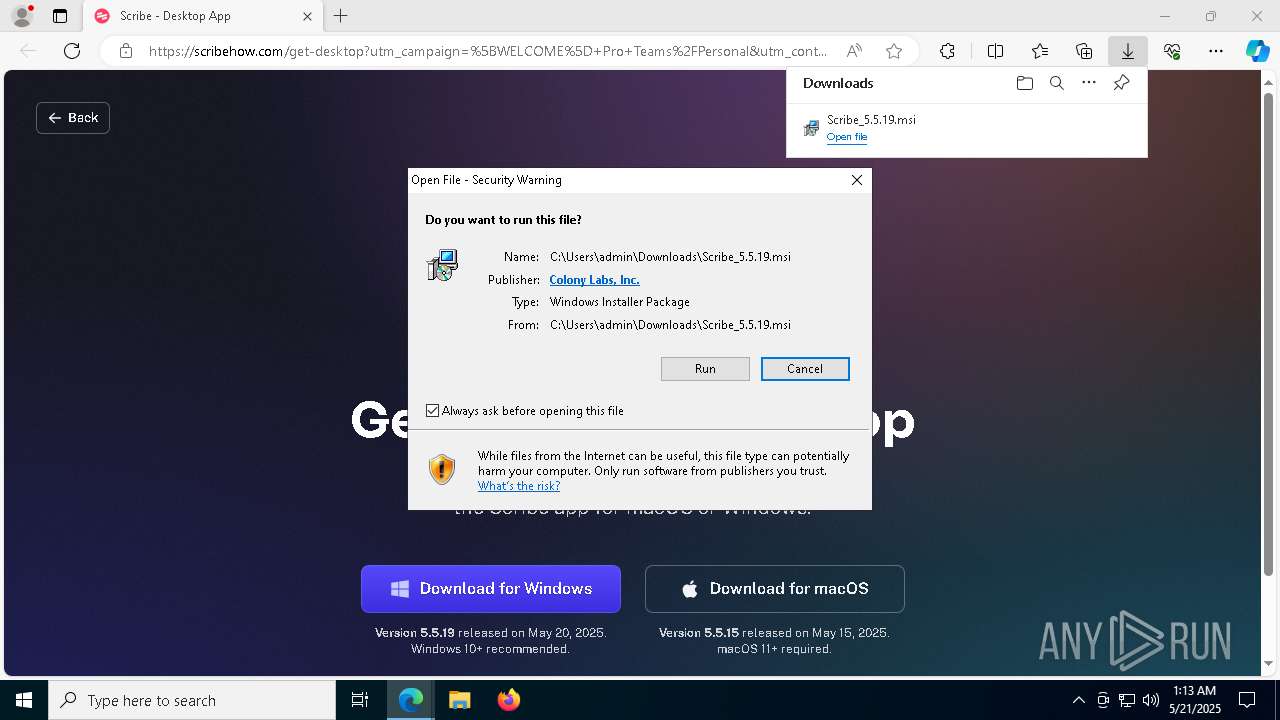Open Task View on the taskbar
This screenshot has height=720, width=1280.
(360, 700)
